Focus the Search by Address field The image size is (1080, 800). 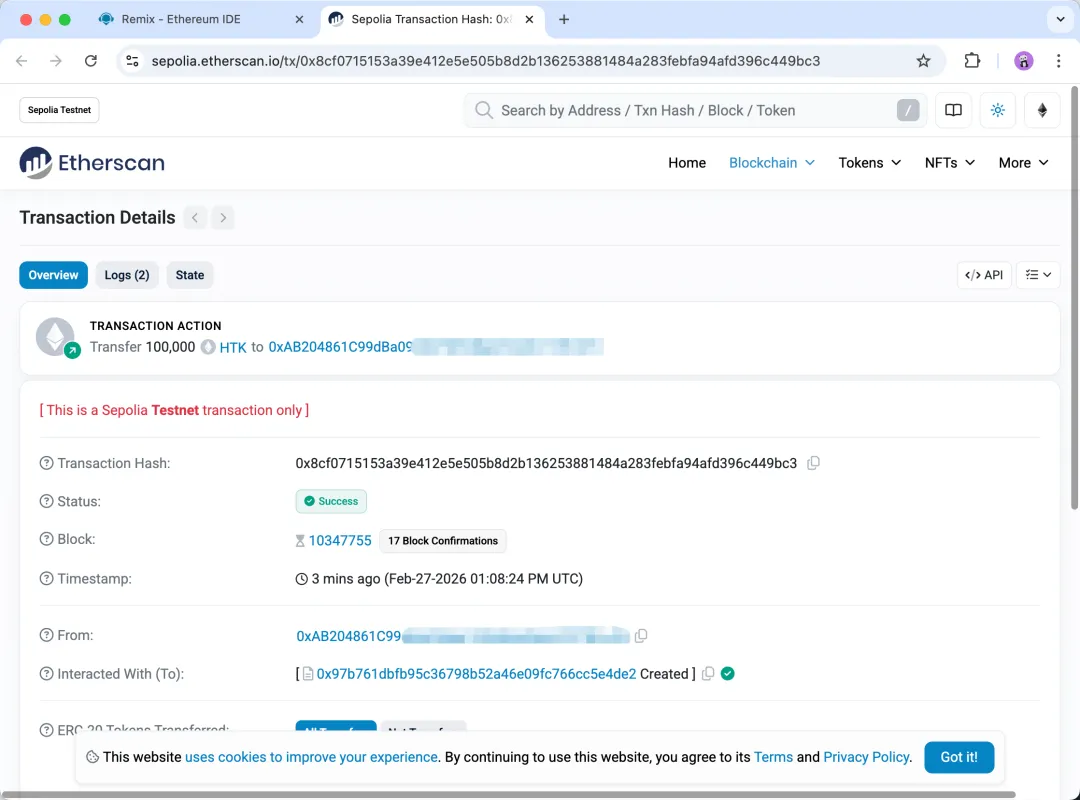click(x=696, y=110)
